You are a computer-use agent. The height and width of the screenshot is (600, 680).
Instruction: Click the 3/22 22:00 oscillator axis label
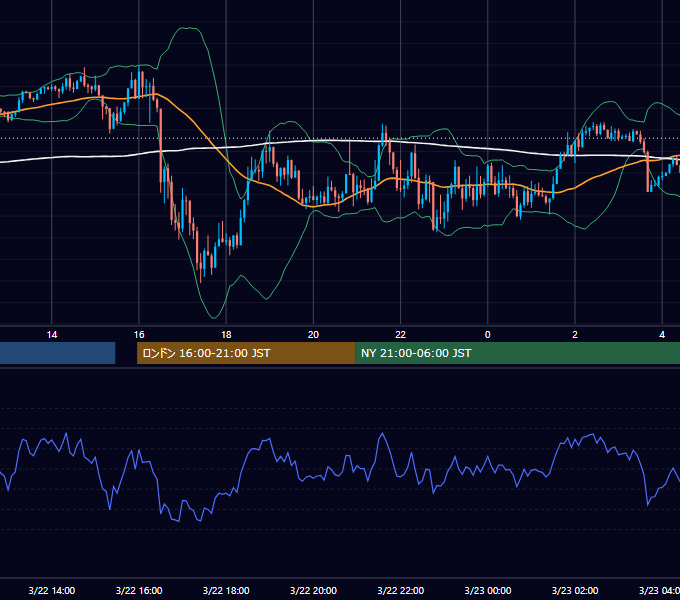click(x=400, y=590)
